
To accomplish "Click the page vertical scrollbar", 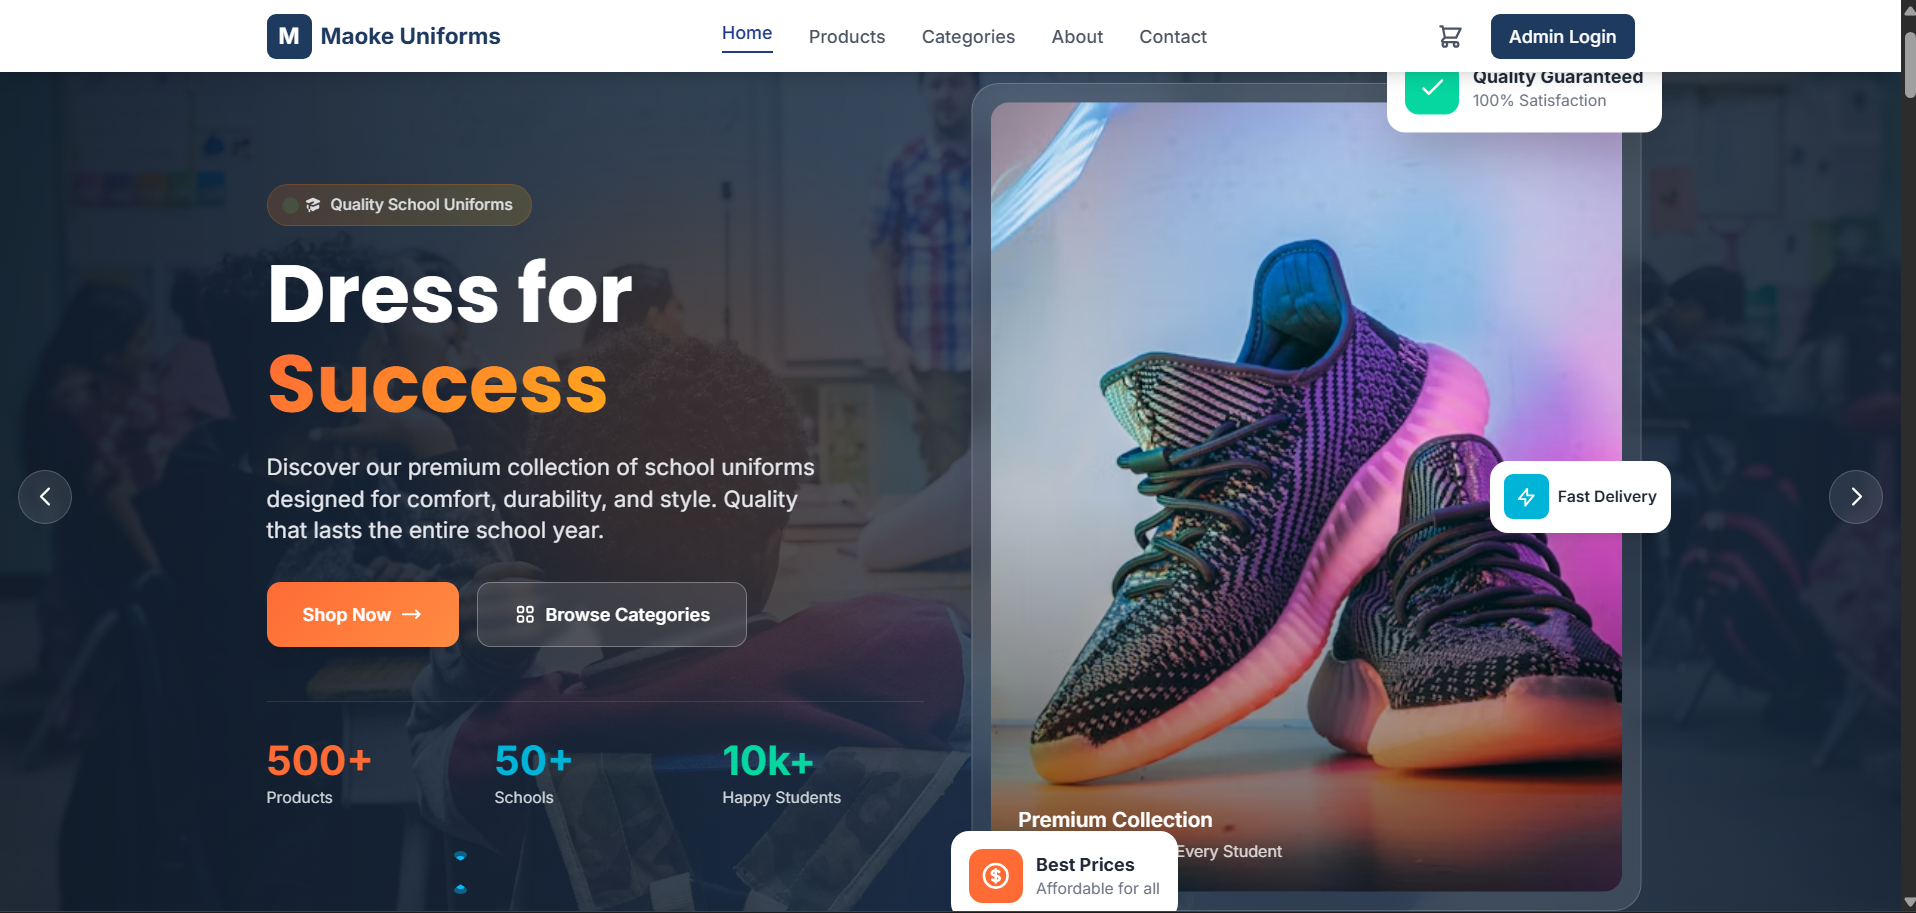I will click(1908, 456).
